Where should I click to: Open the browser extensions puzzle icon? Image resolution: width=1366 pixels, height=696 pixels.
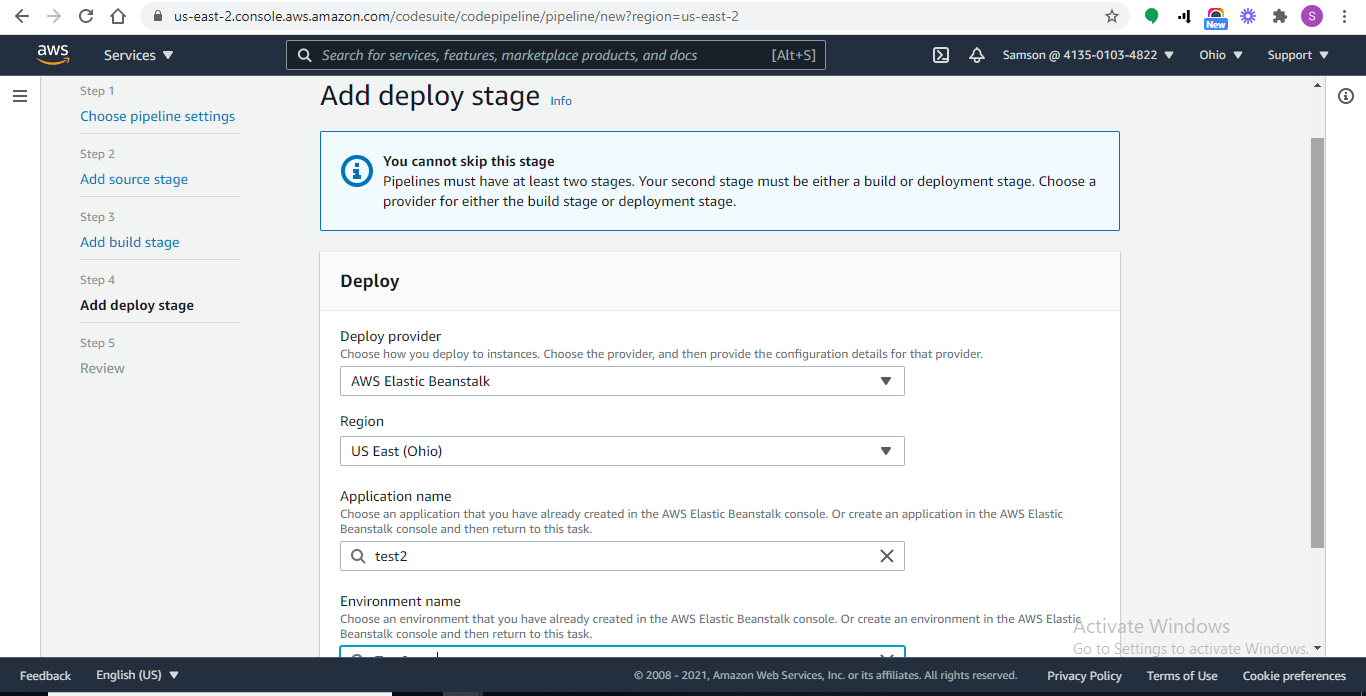pos(1280,16)
